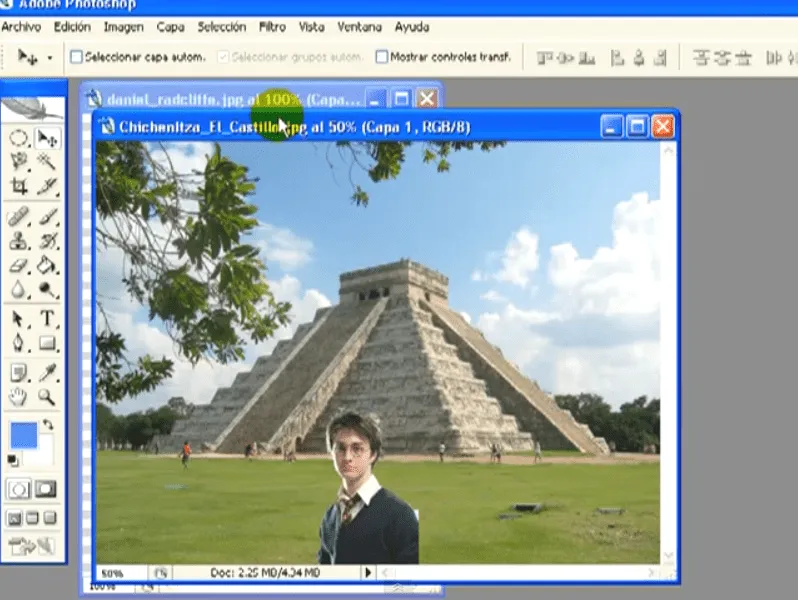The image size is (798, 600).
Task: Select the Hand tool
Action: pyautogui.click(x=19, y=396)
